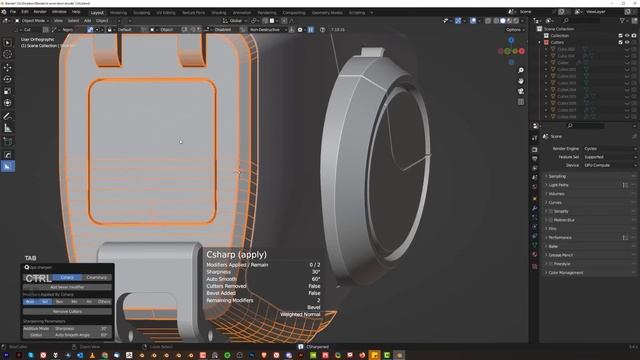Open the Object Mode dropdown

(32, 21)
